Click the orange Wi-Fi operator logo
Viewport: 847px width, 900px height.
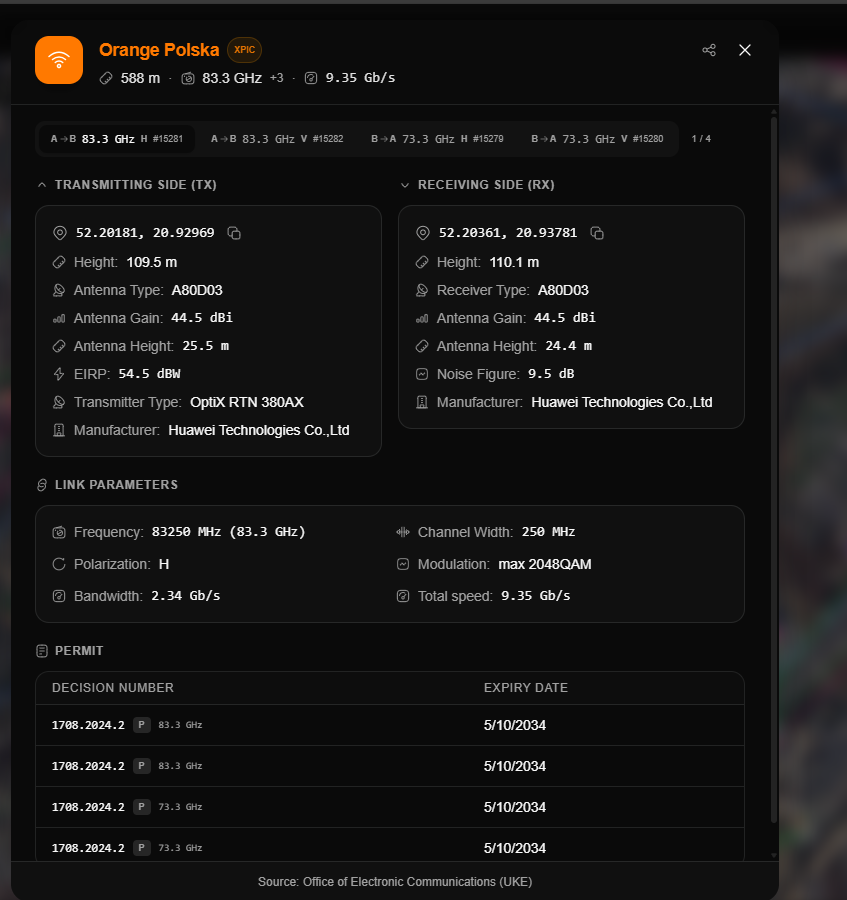coord(59,60)
